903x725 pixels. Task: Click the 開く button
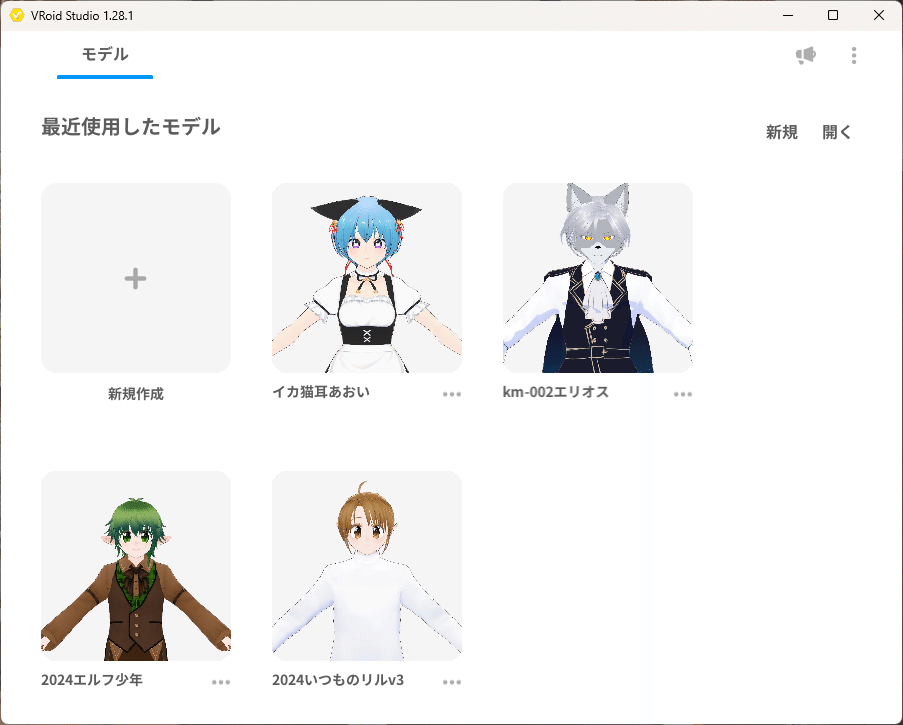pyautogui.click(x=837, y=132)
